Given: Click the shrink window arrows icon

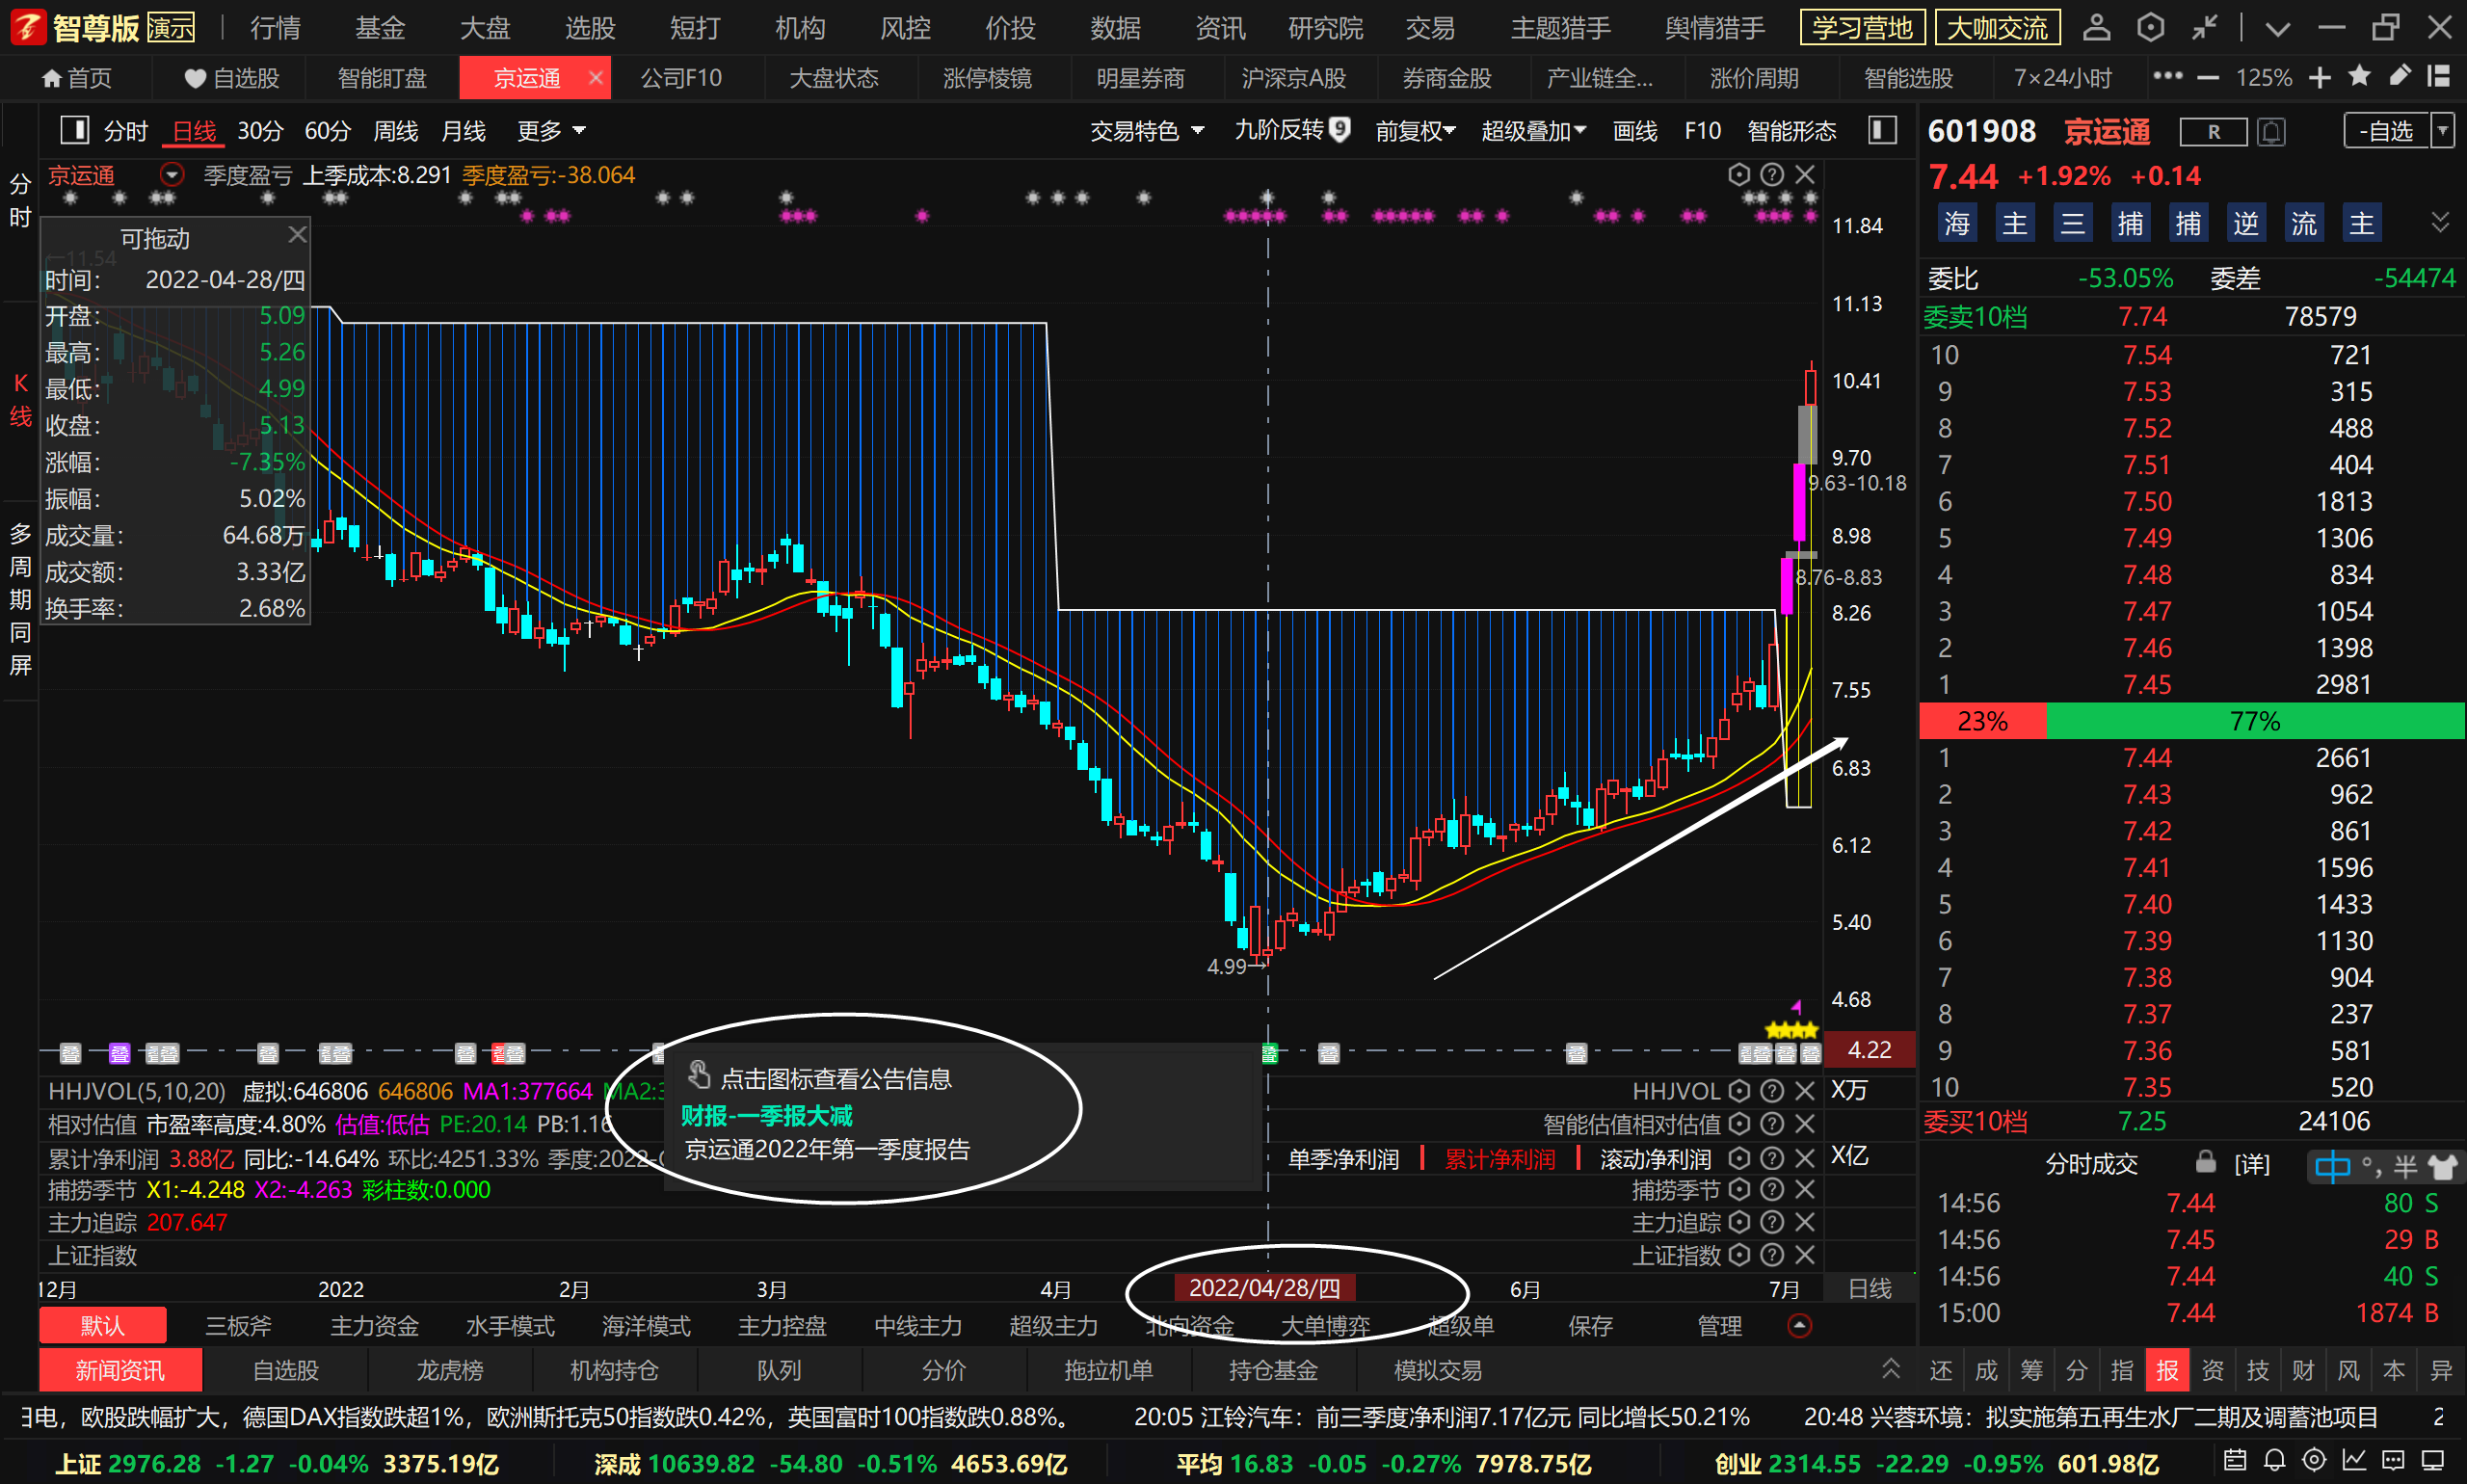Looking at the screenshot, I should click(x=2205, y=27).
